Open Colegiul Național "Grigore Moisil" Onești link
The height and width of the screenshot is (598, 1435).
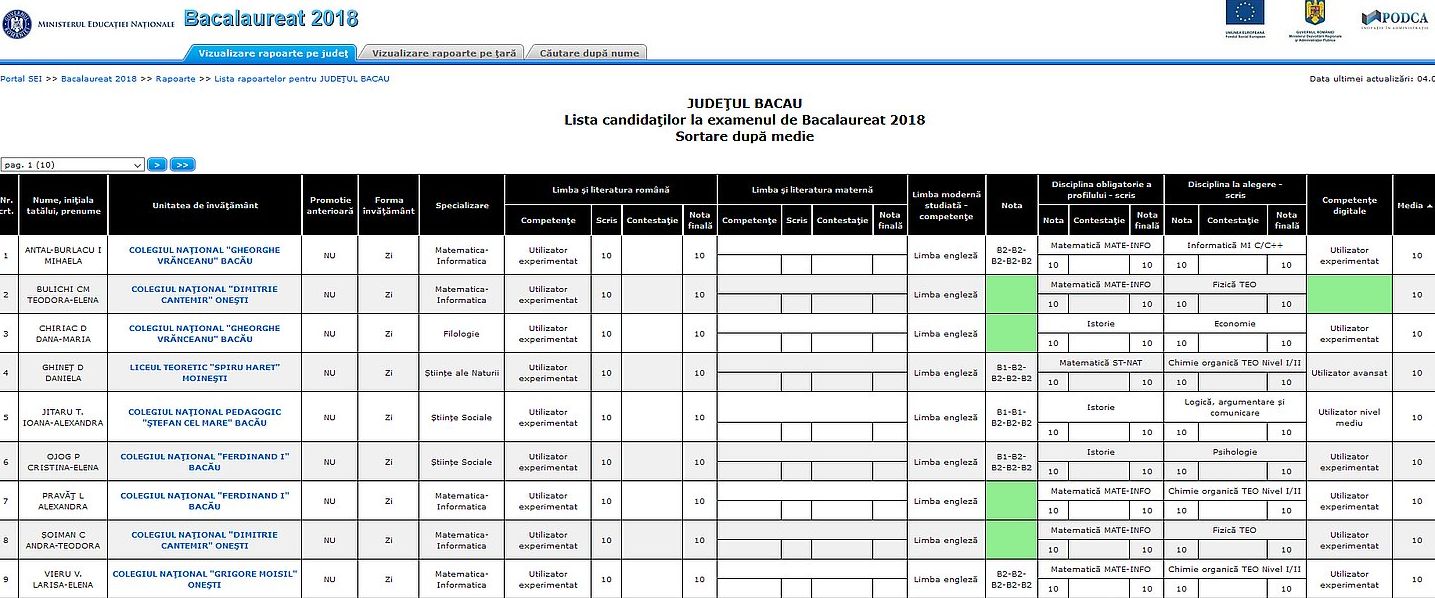coord(204,579)
